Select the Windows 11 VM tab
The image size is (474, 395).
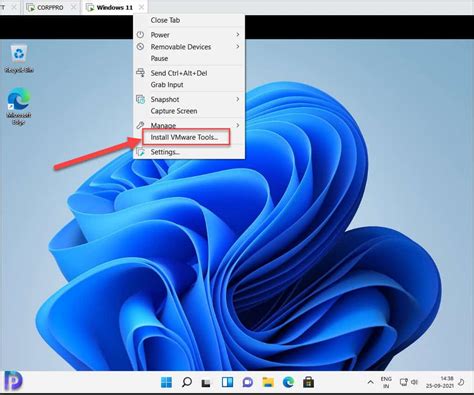pos(114,7)
